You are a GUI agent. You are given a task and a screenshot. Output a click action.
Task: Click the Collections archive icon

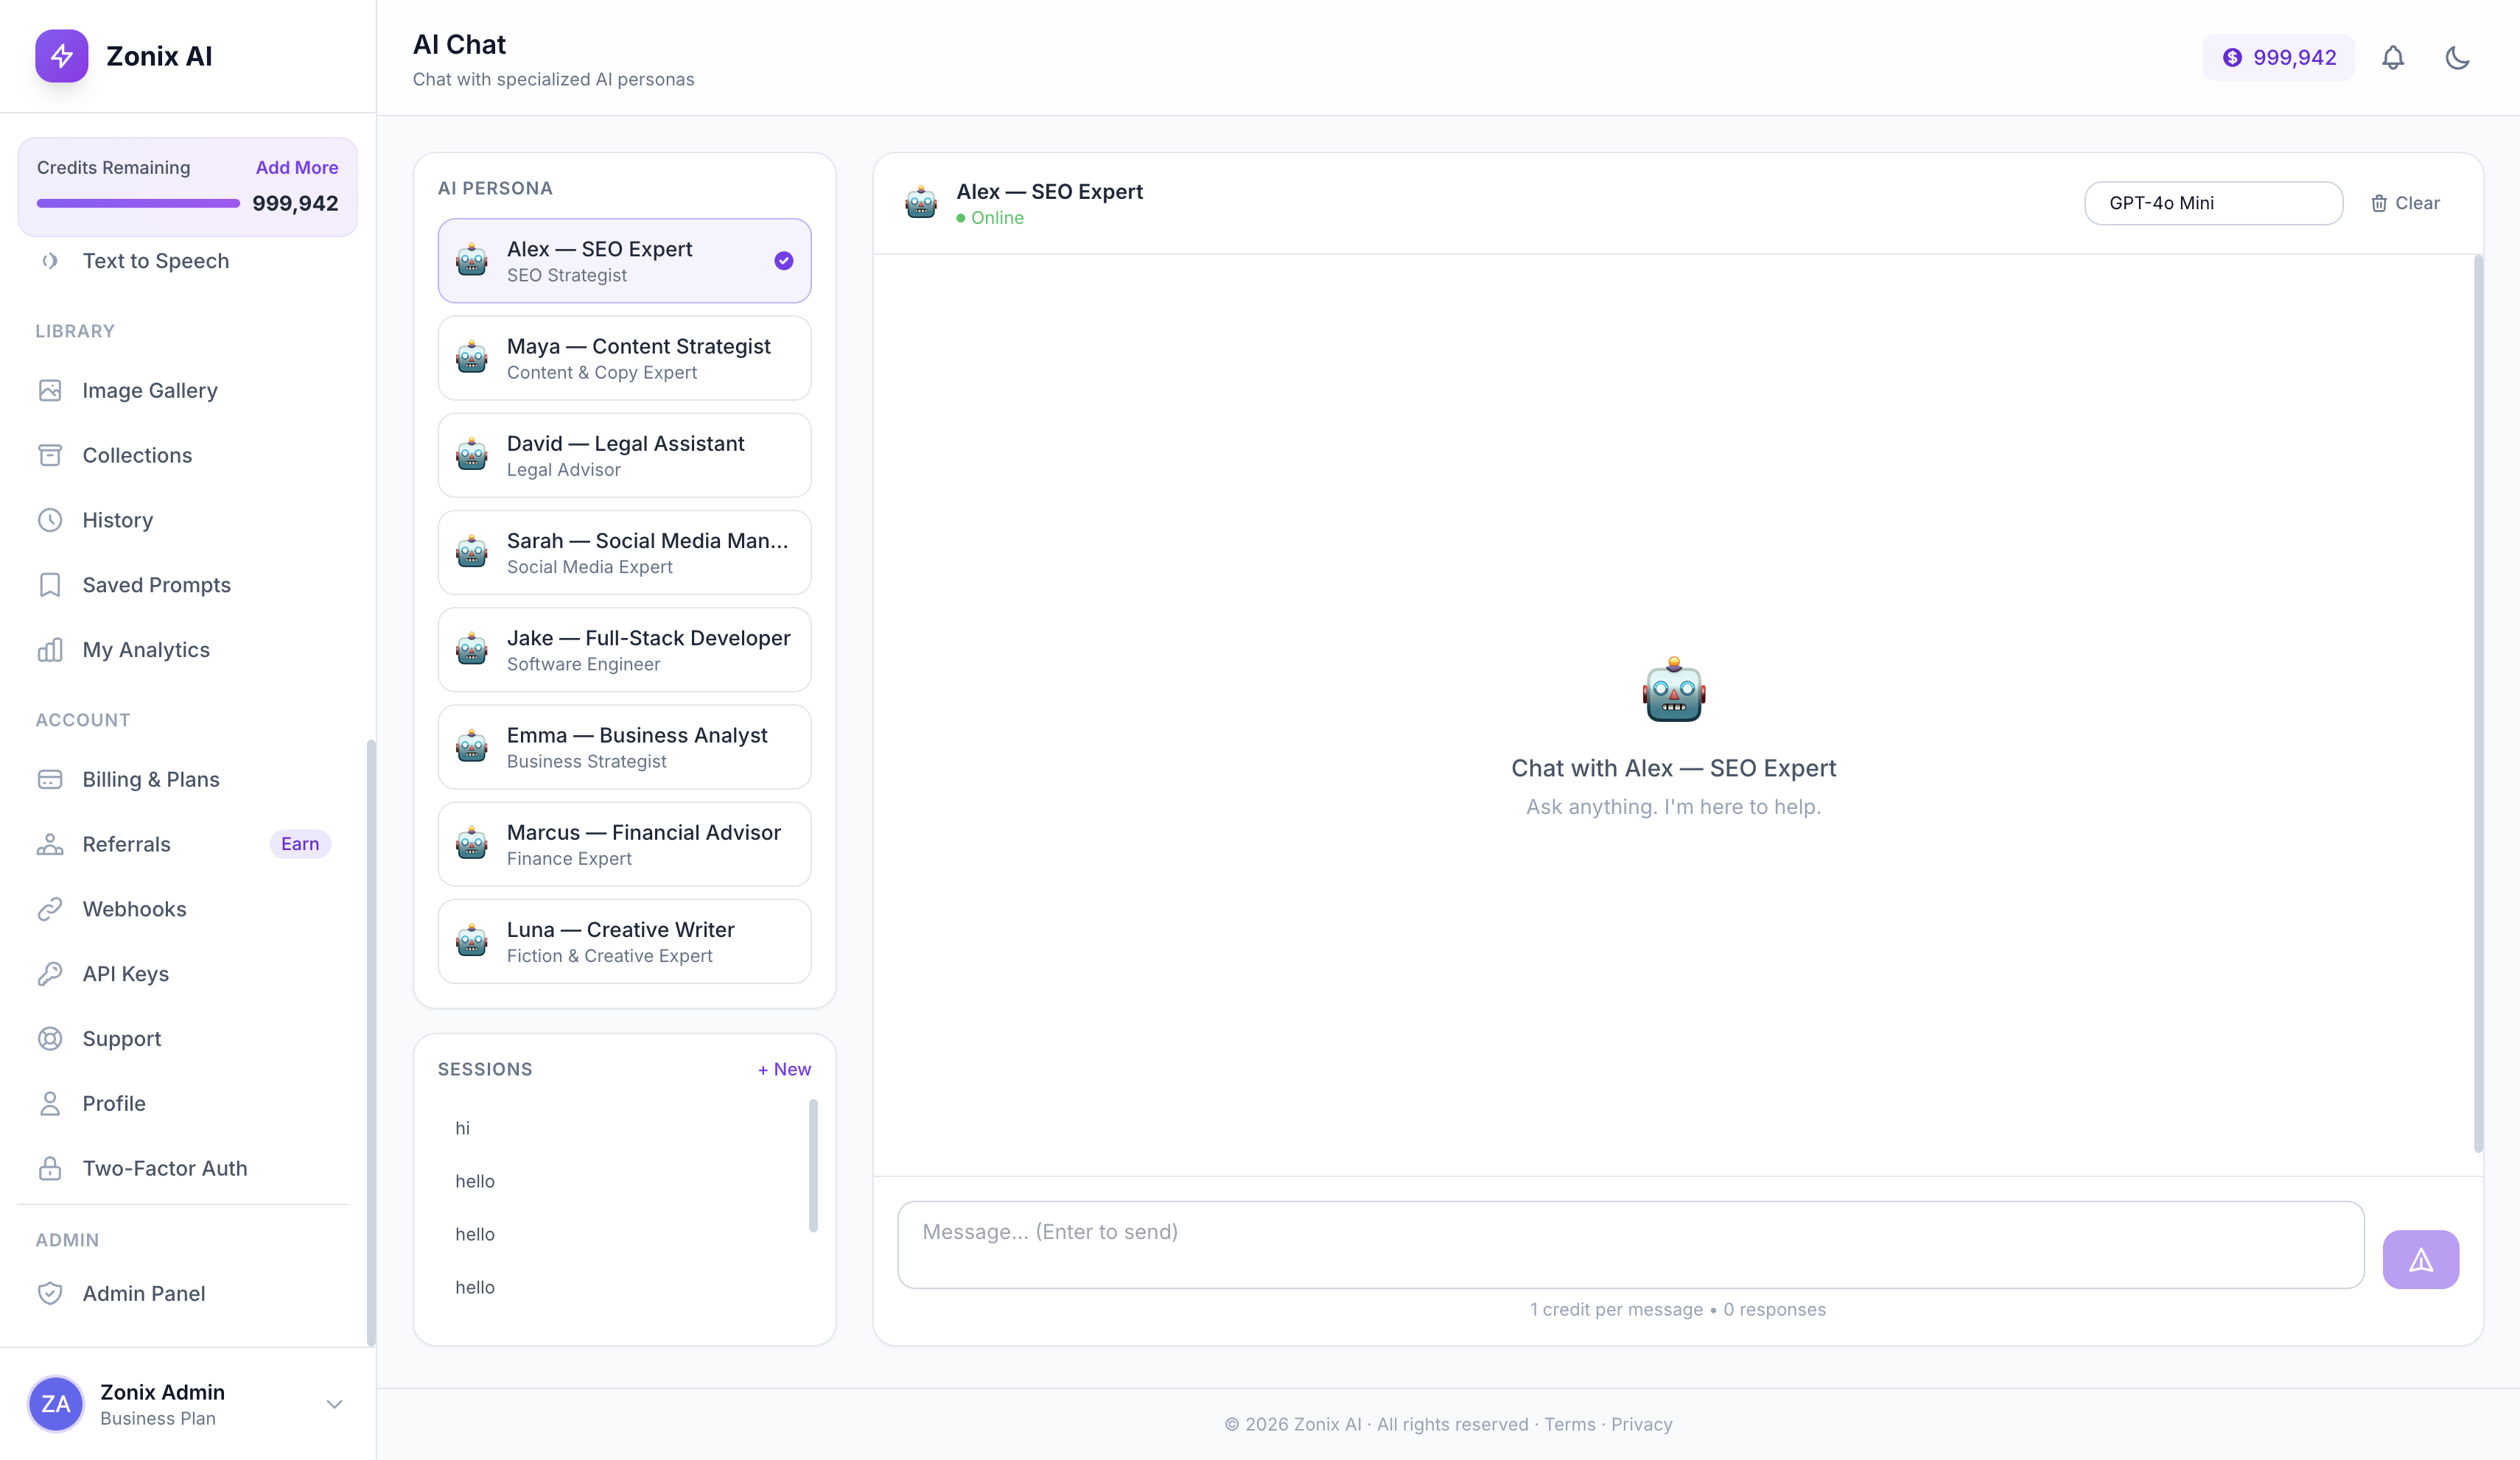tap(50, 455)
